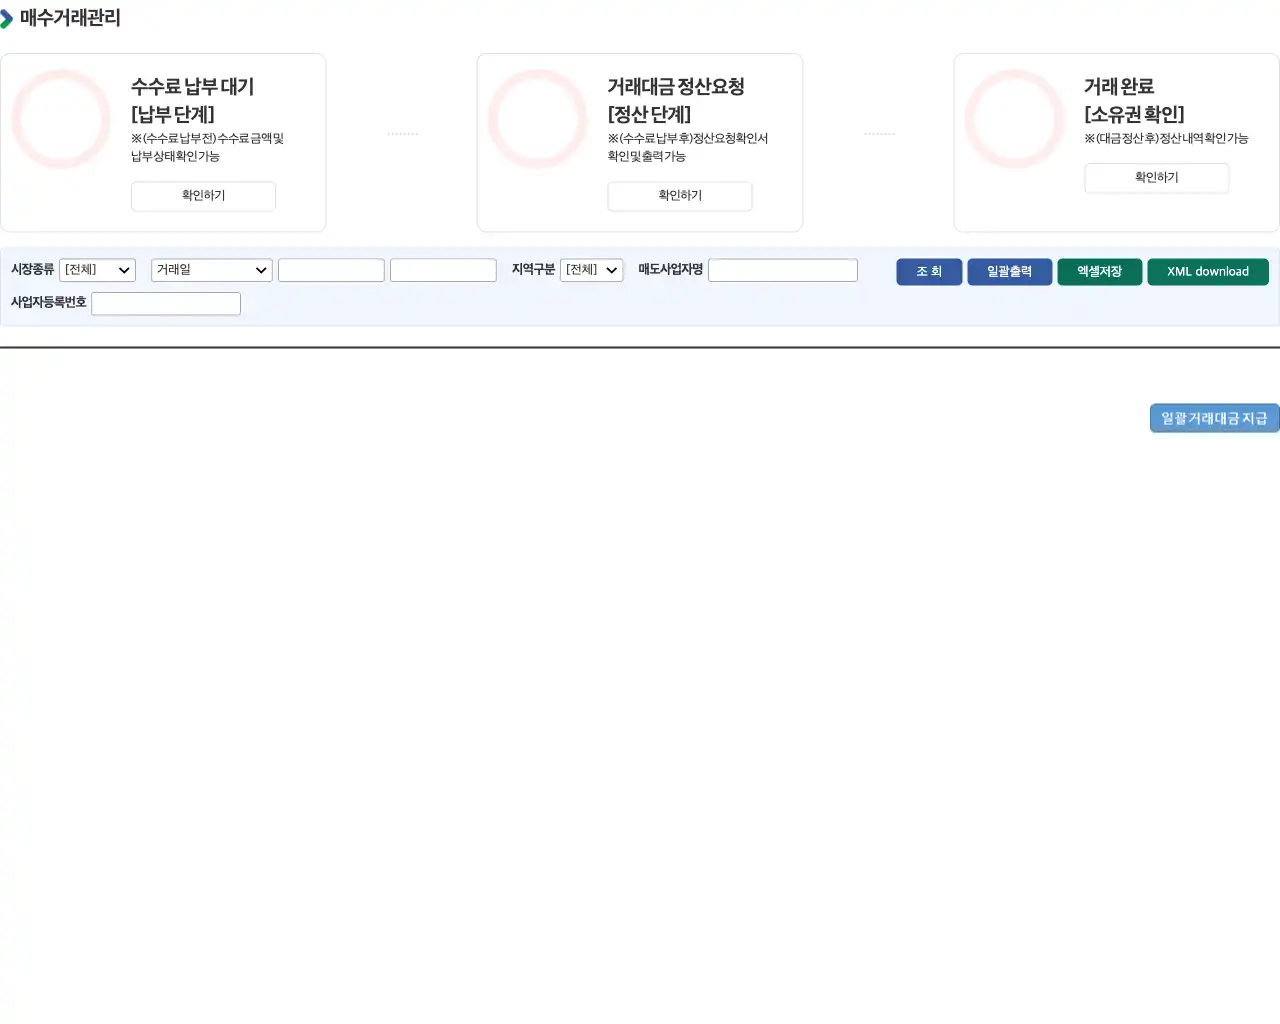The height and width of the screenshot is (1024, 1280).
Task: Click 확인하기 under 거래 완료
Action: [x=1157, y=178]
